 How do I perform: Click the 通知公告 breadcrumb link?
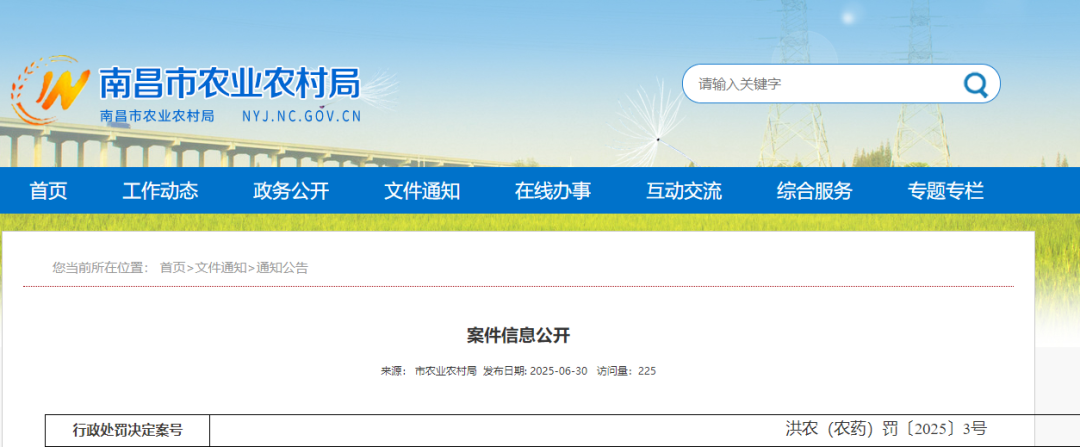(x=282, y=268)
